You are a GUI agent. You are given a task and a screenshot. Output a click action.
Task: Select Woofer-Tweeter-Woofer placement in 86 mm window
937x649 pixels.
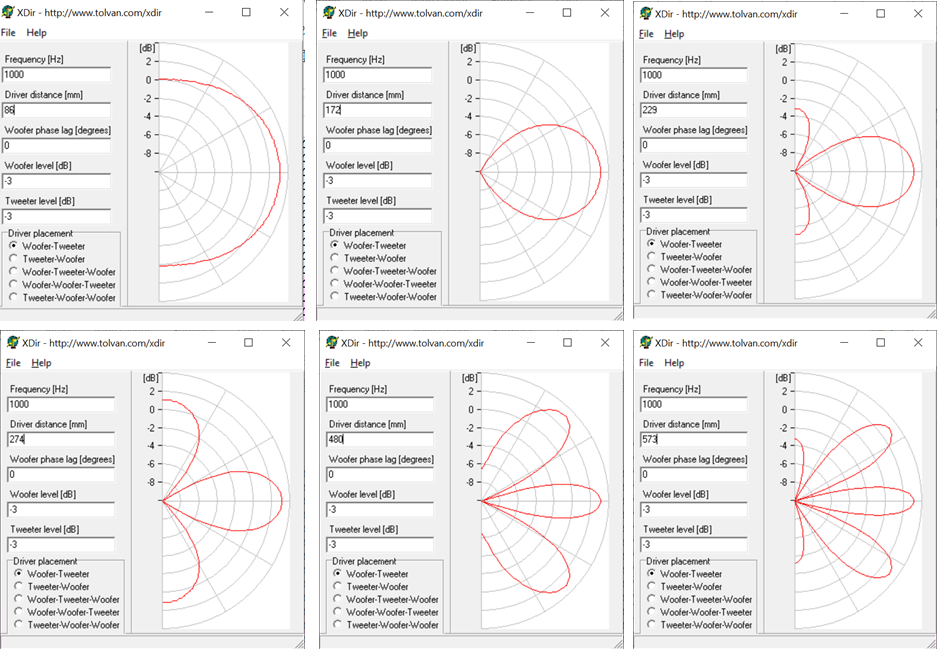point(62,272)
